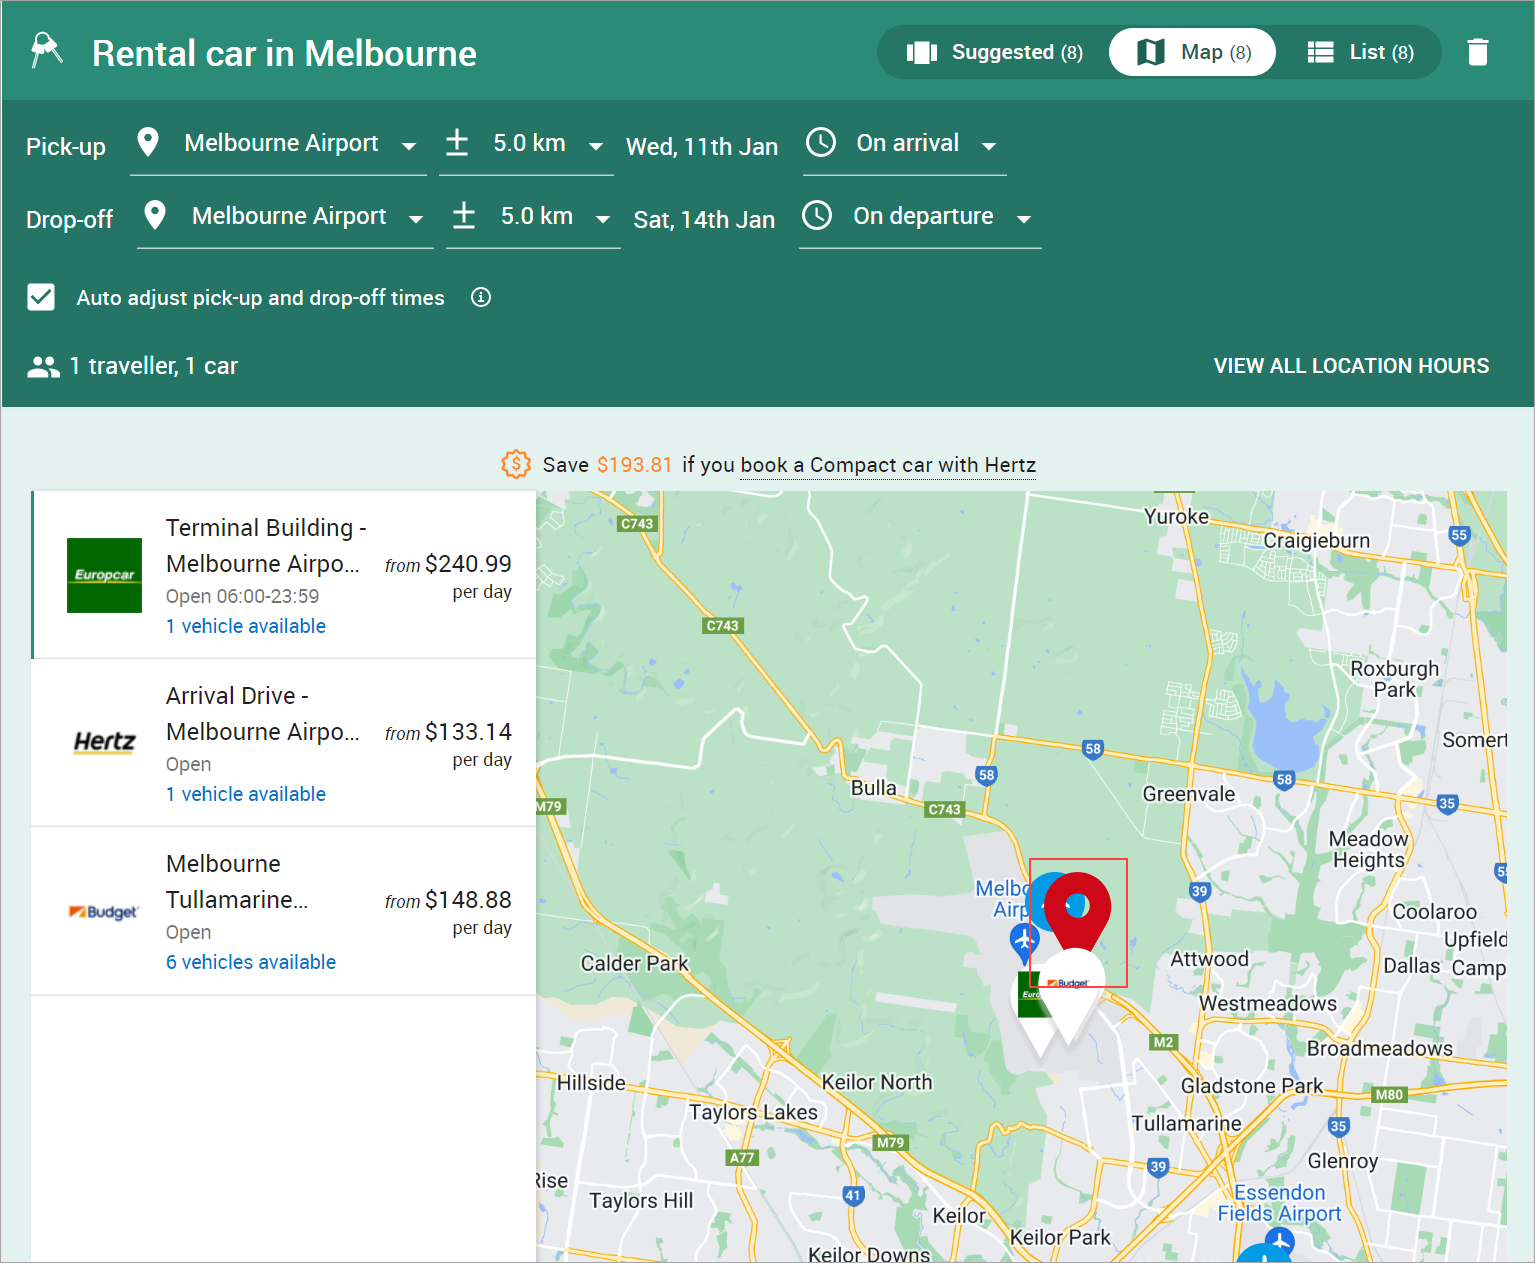This screenshot has width=1535, height=1263.
Task: Switch to the Suggested (8) view
Action: pos(995,52)
